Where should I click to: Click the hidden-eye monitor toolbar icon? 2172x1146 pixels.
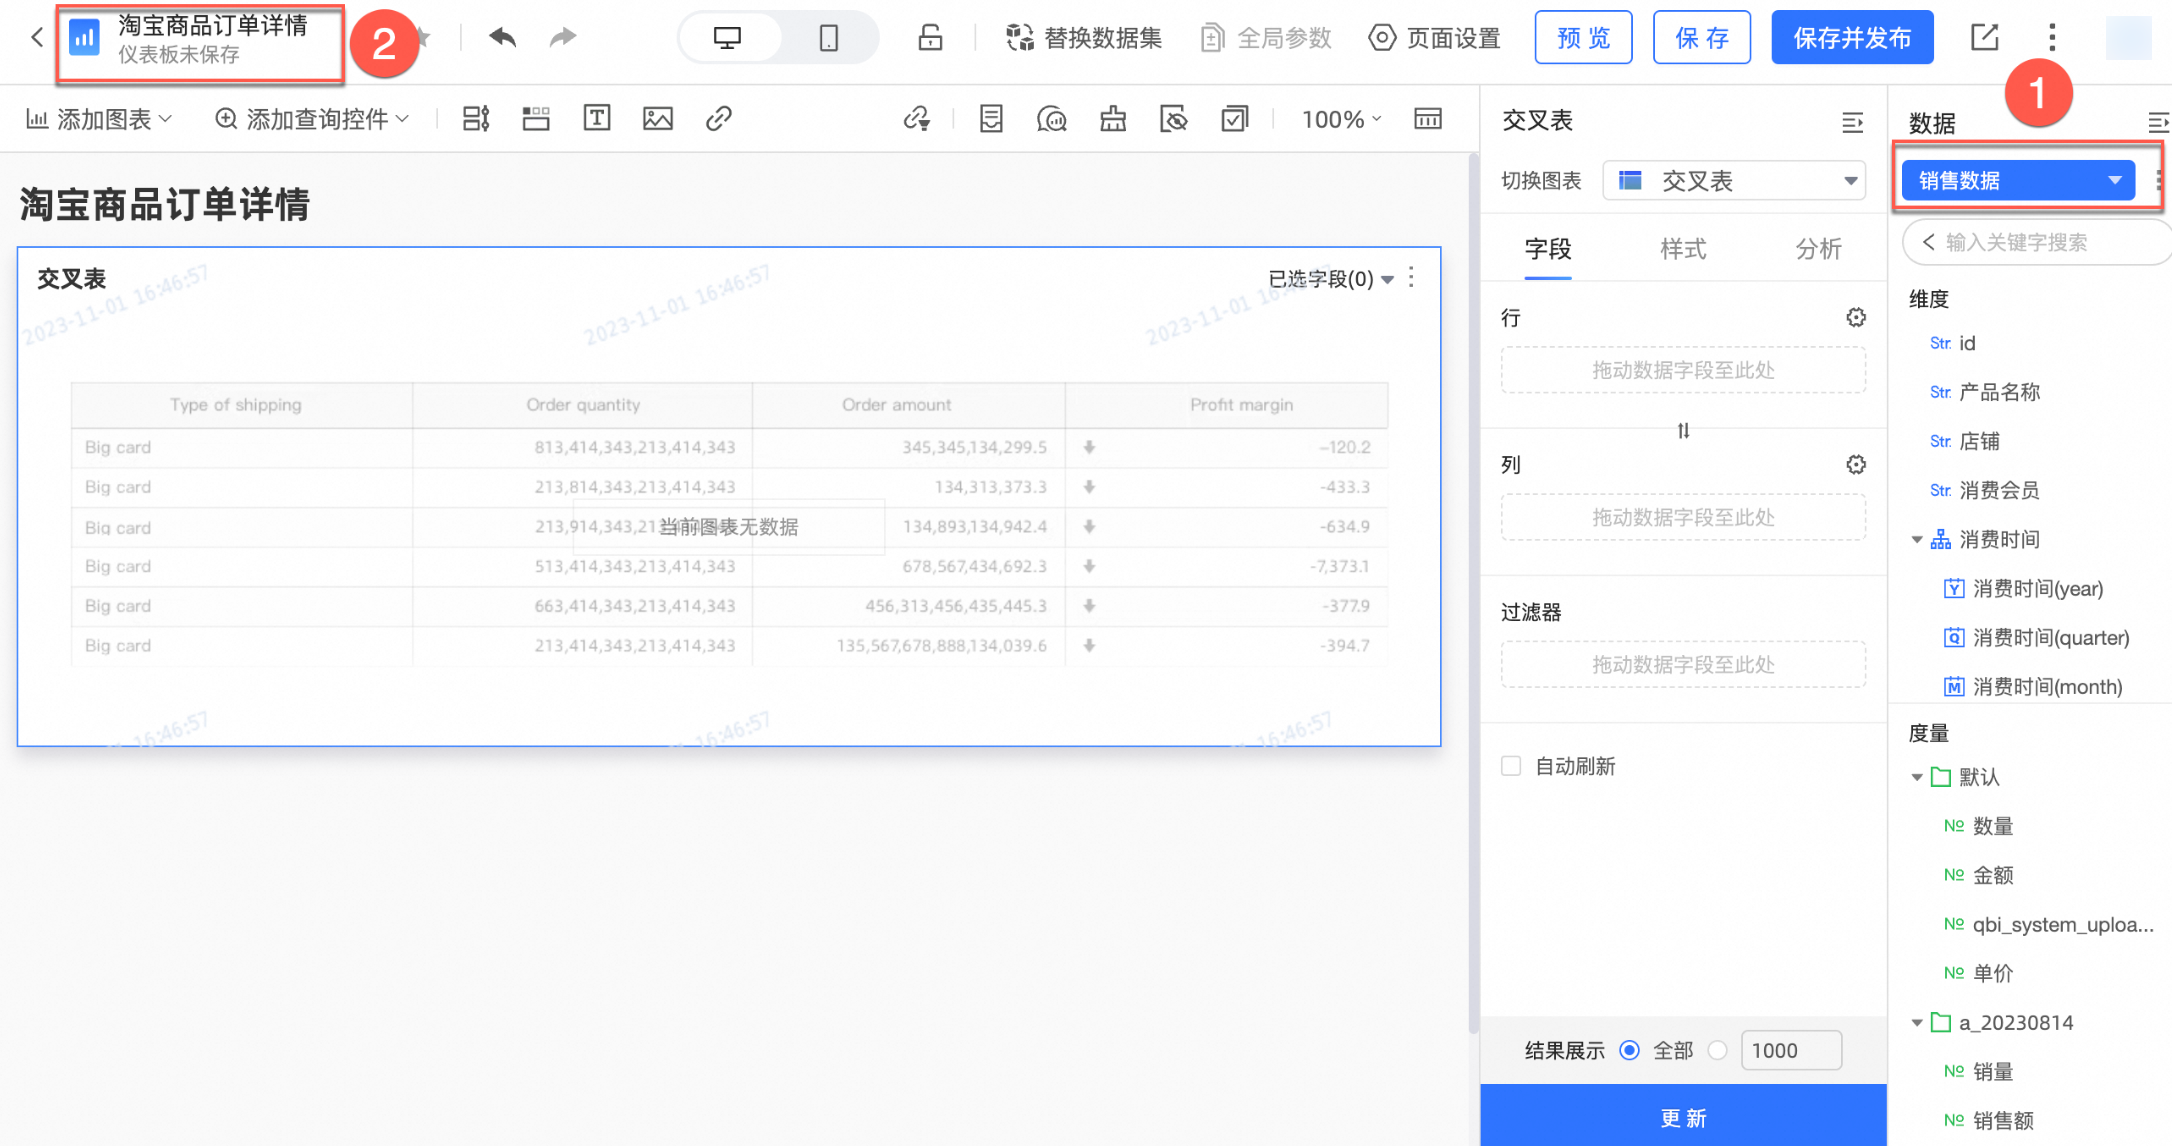point(1173,119)
